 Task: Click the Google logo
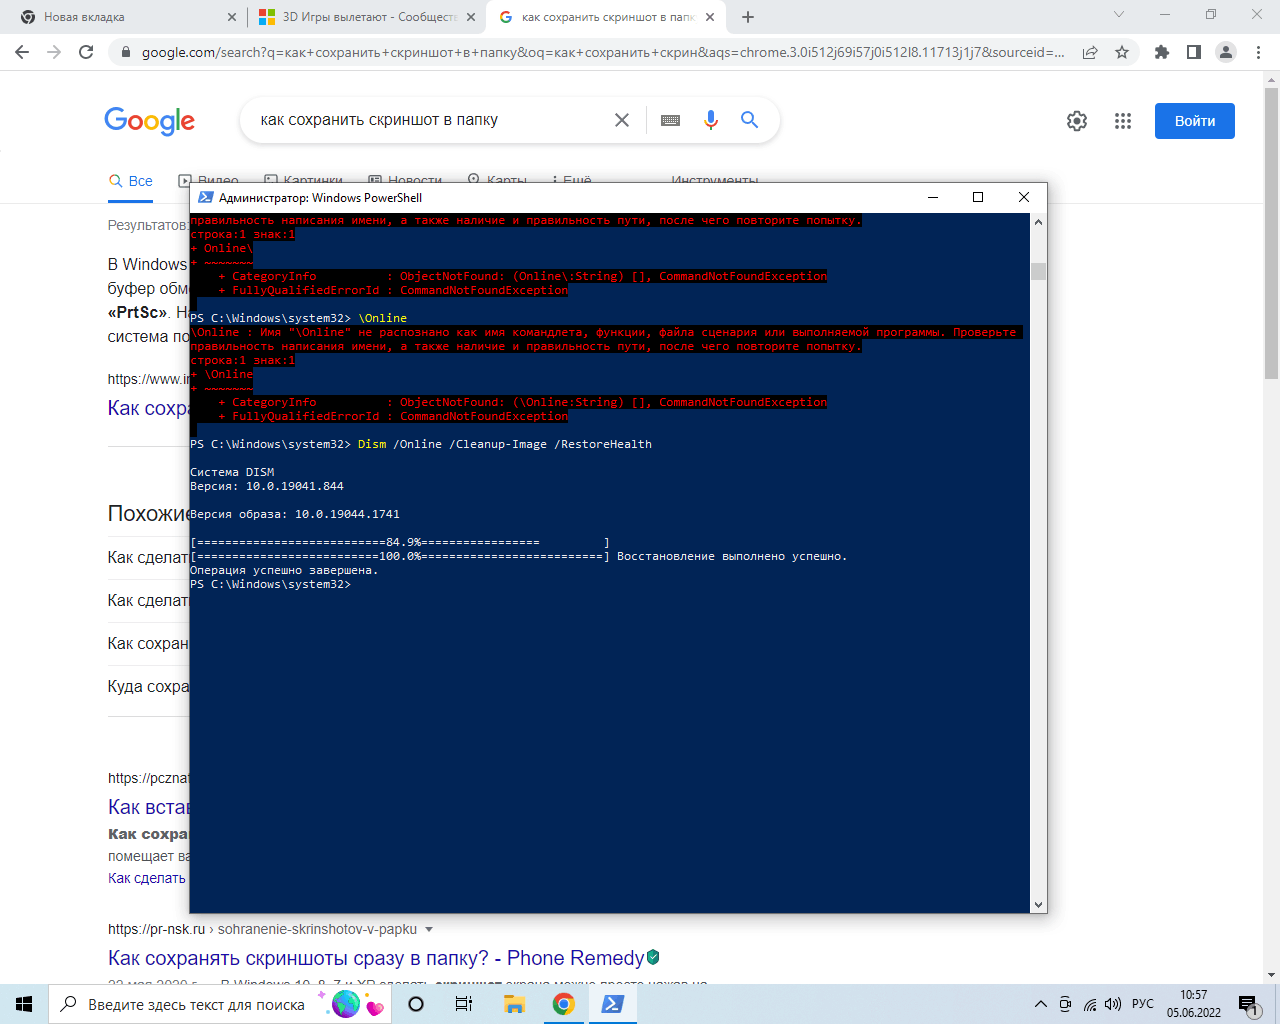click(x=150, y=121)
